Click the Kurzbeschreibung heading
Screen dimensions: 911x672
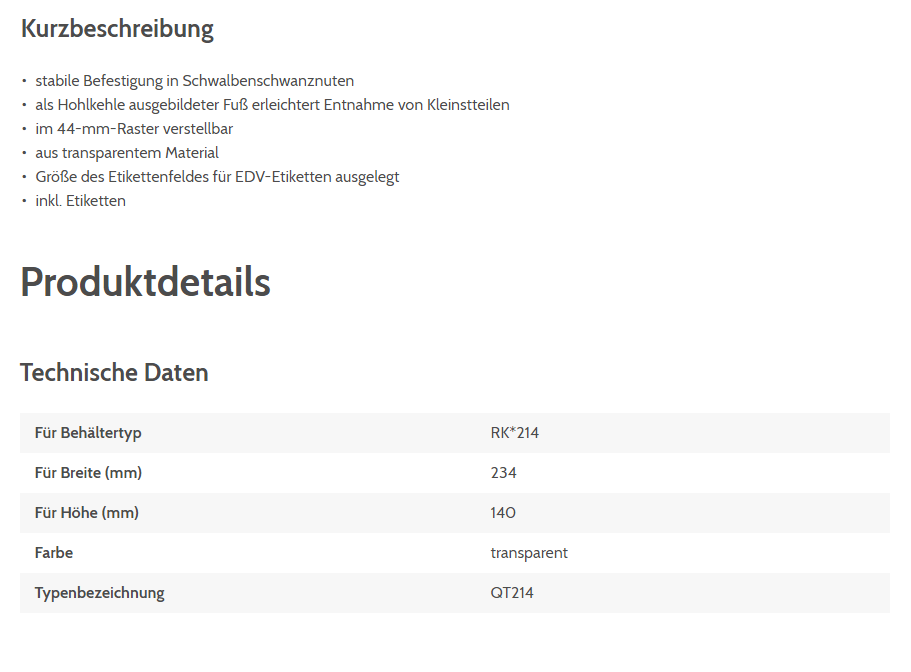click(117, 29)
